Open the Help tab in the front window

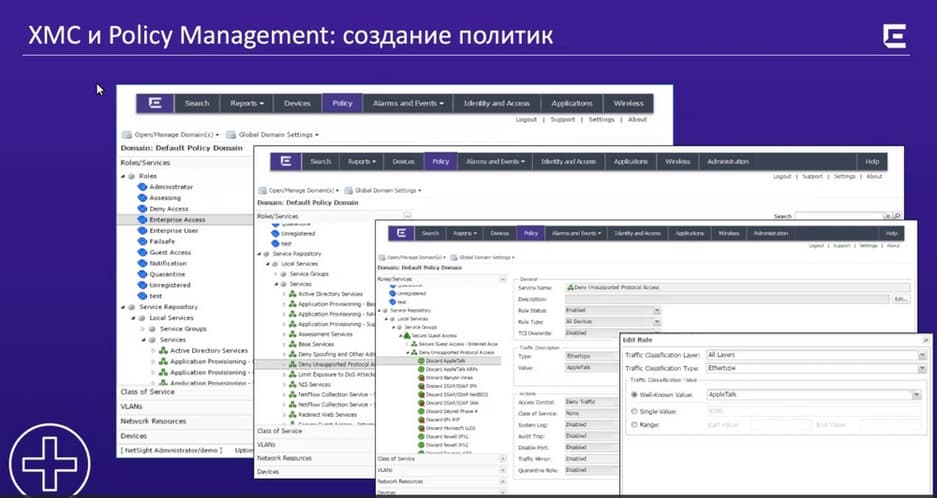[x=892, y=233]
